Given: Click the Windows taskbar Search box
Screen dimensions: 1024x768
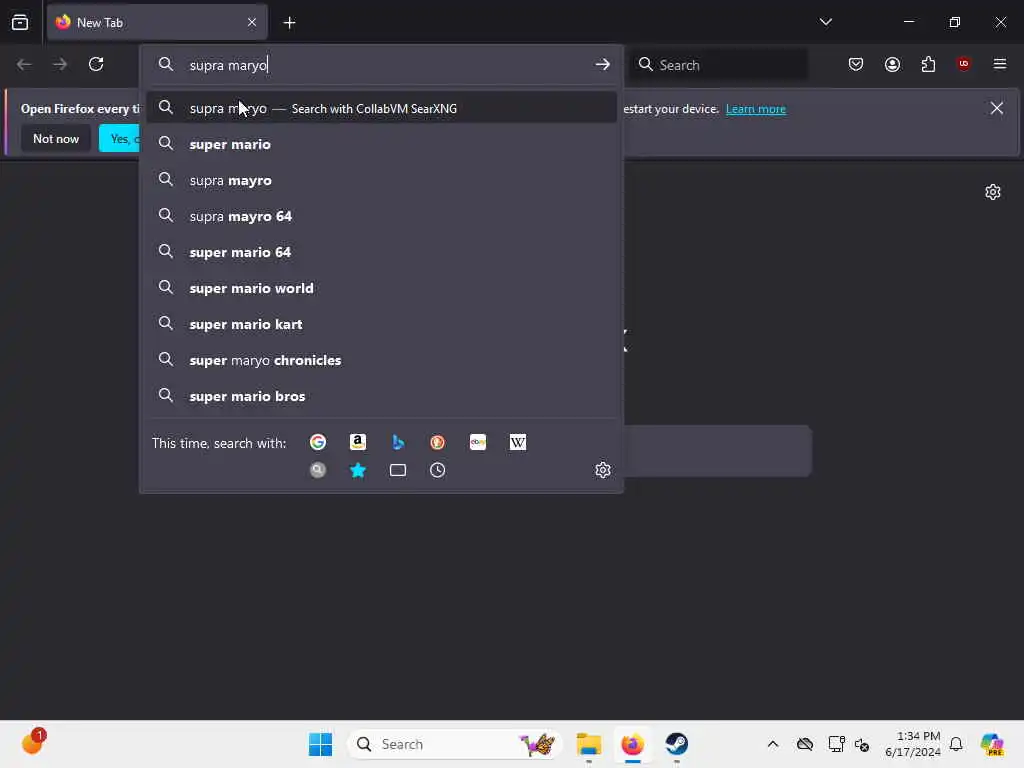Looking at the screenshot, I should click(455, 744).
